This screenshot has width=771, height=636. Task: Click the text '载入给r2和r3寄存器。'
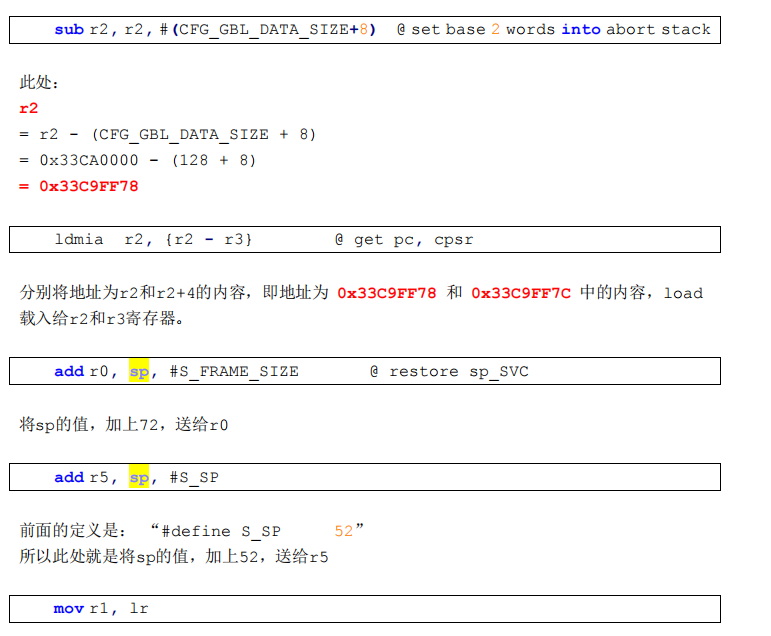pyautogui.click(x=102, y=319)
